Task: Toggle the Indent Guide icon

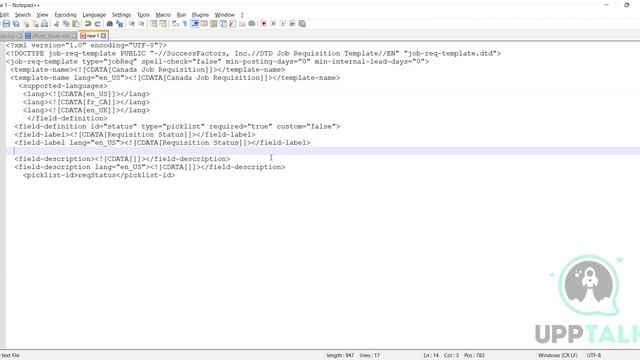Action: [195, 24]
